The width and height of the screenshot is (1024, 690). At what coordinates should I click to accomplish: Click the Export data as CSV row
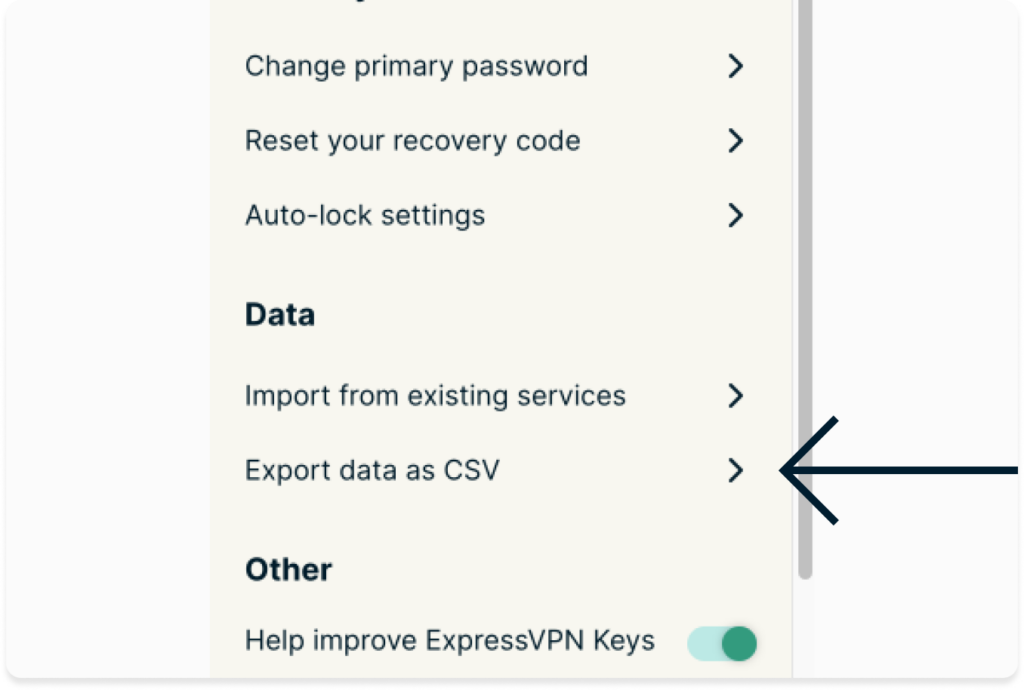click(x=490, y=470)
